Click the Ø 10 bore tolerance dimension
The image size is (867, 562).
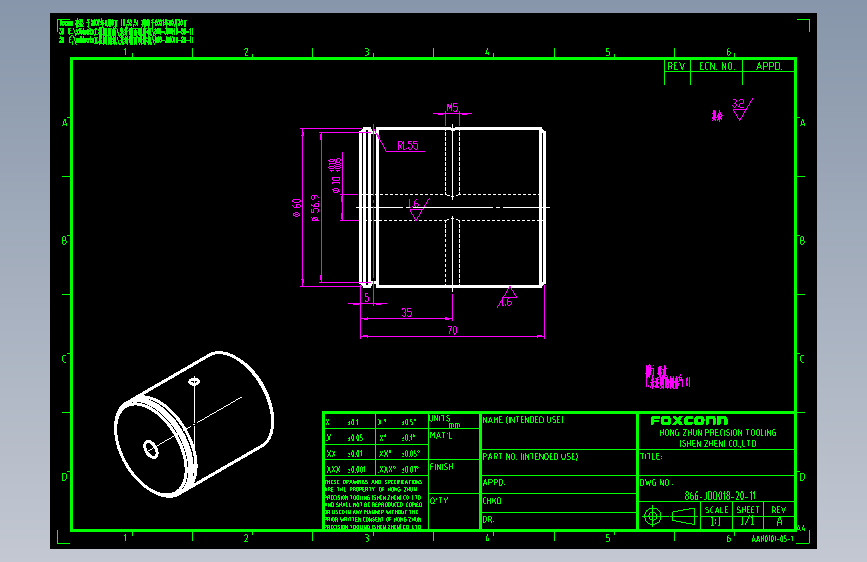[x=336, y=176]
